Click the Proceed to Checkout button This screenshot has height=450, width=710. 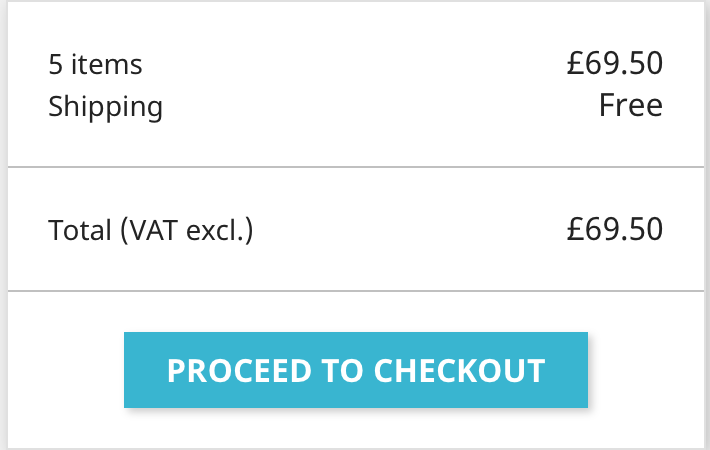(x=355, y=370)
